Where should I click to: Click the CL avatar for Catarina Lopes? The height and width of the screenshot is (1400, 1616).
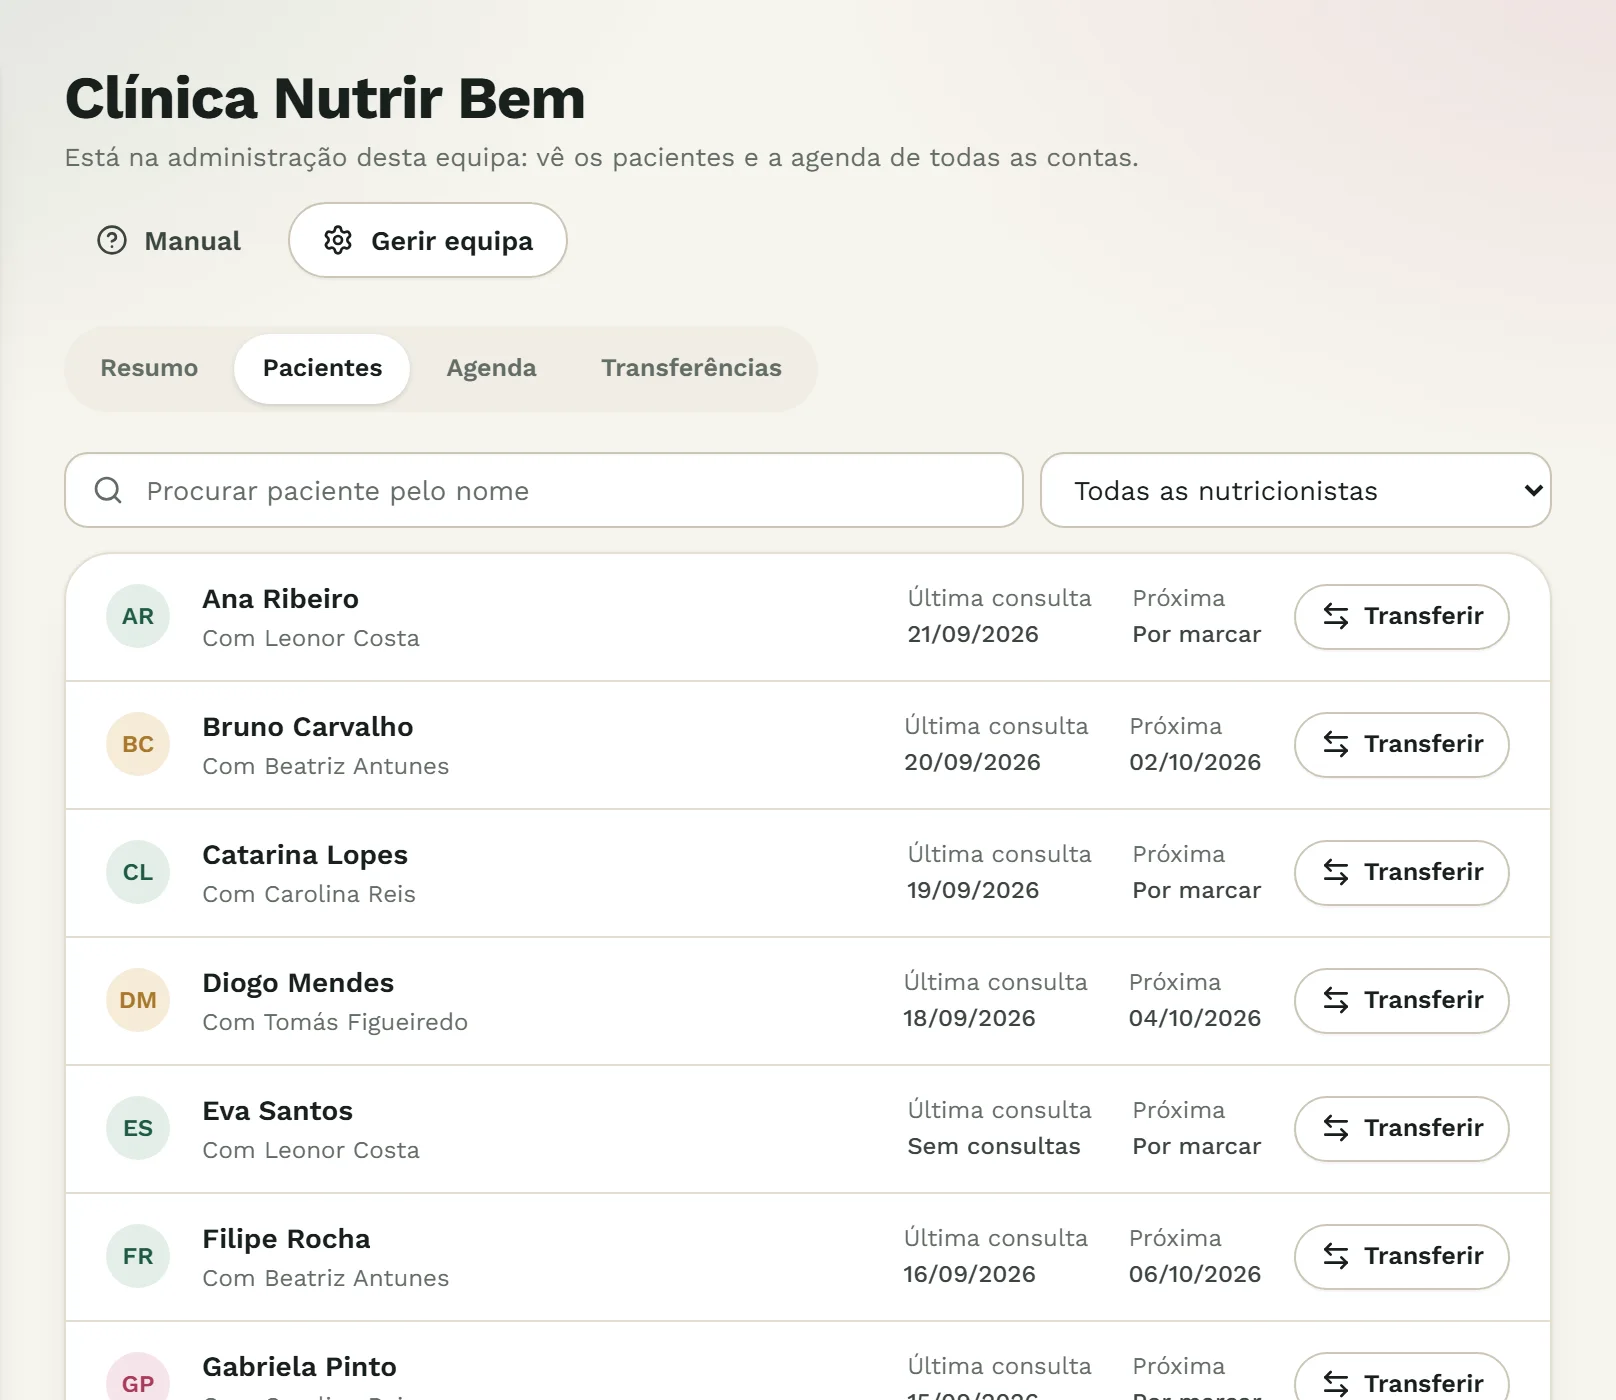click(x=138, y=872)
